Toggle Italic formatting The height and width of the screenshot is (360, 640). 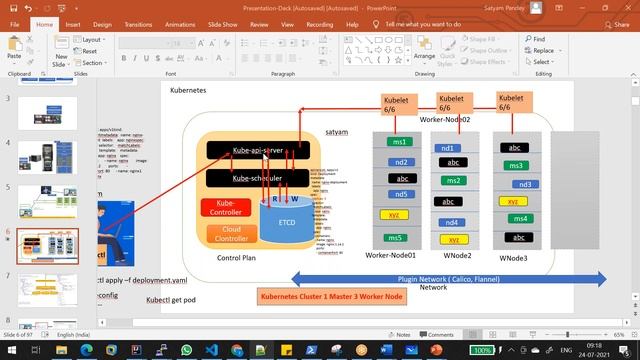[135, 58]
